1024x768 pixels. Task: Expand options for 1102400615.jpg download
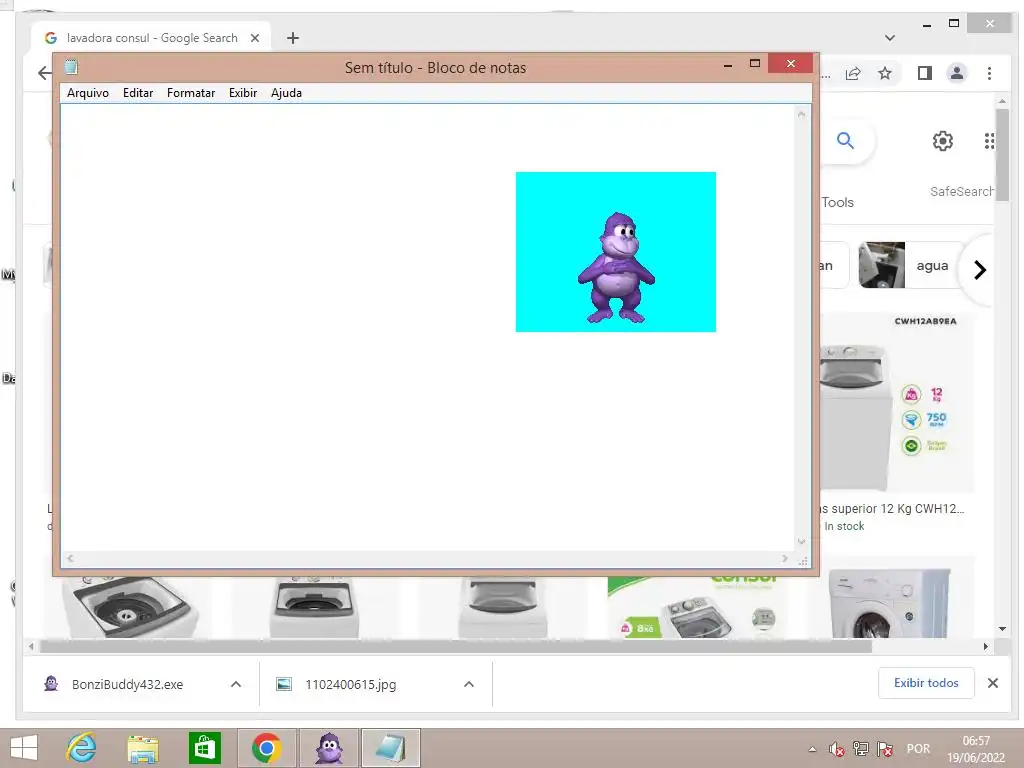click(x=469, y=684)
